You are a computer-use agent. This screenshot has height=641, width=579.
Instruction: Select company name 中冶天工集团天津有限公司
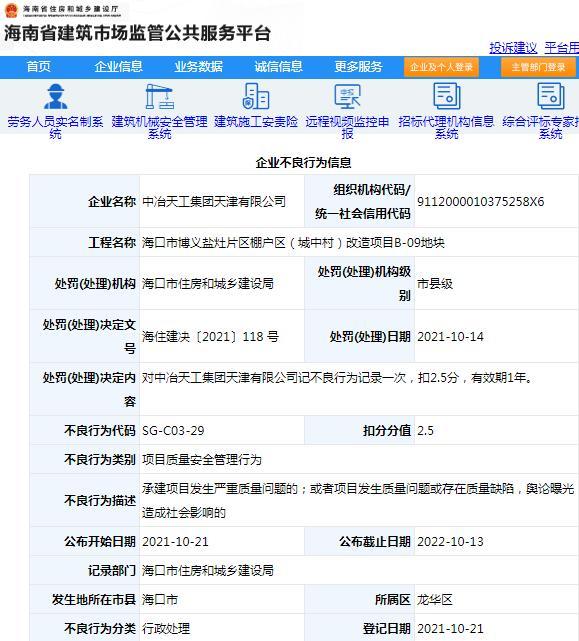(214, 202)
